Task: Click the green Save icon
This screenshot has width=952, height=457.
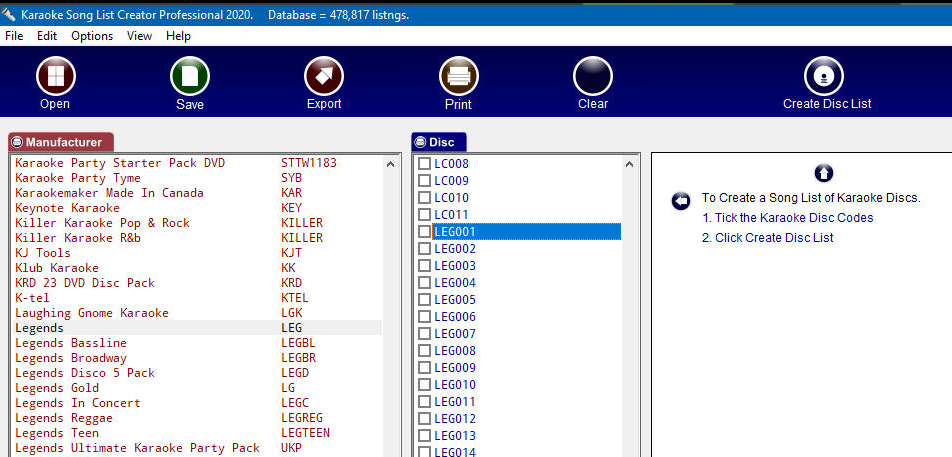Action: pyautogui.click(x=189, y=76)
